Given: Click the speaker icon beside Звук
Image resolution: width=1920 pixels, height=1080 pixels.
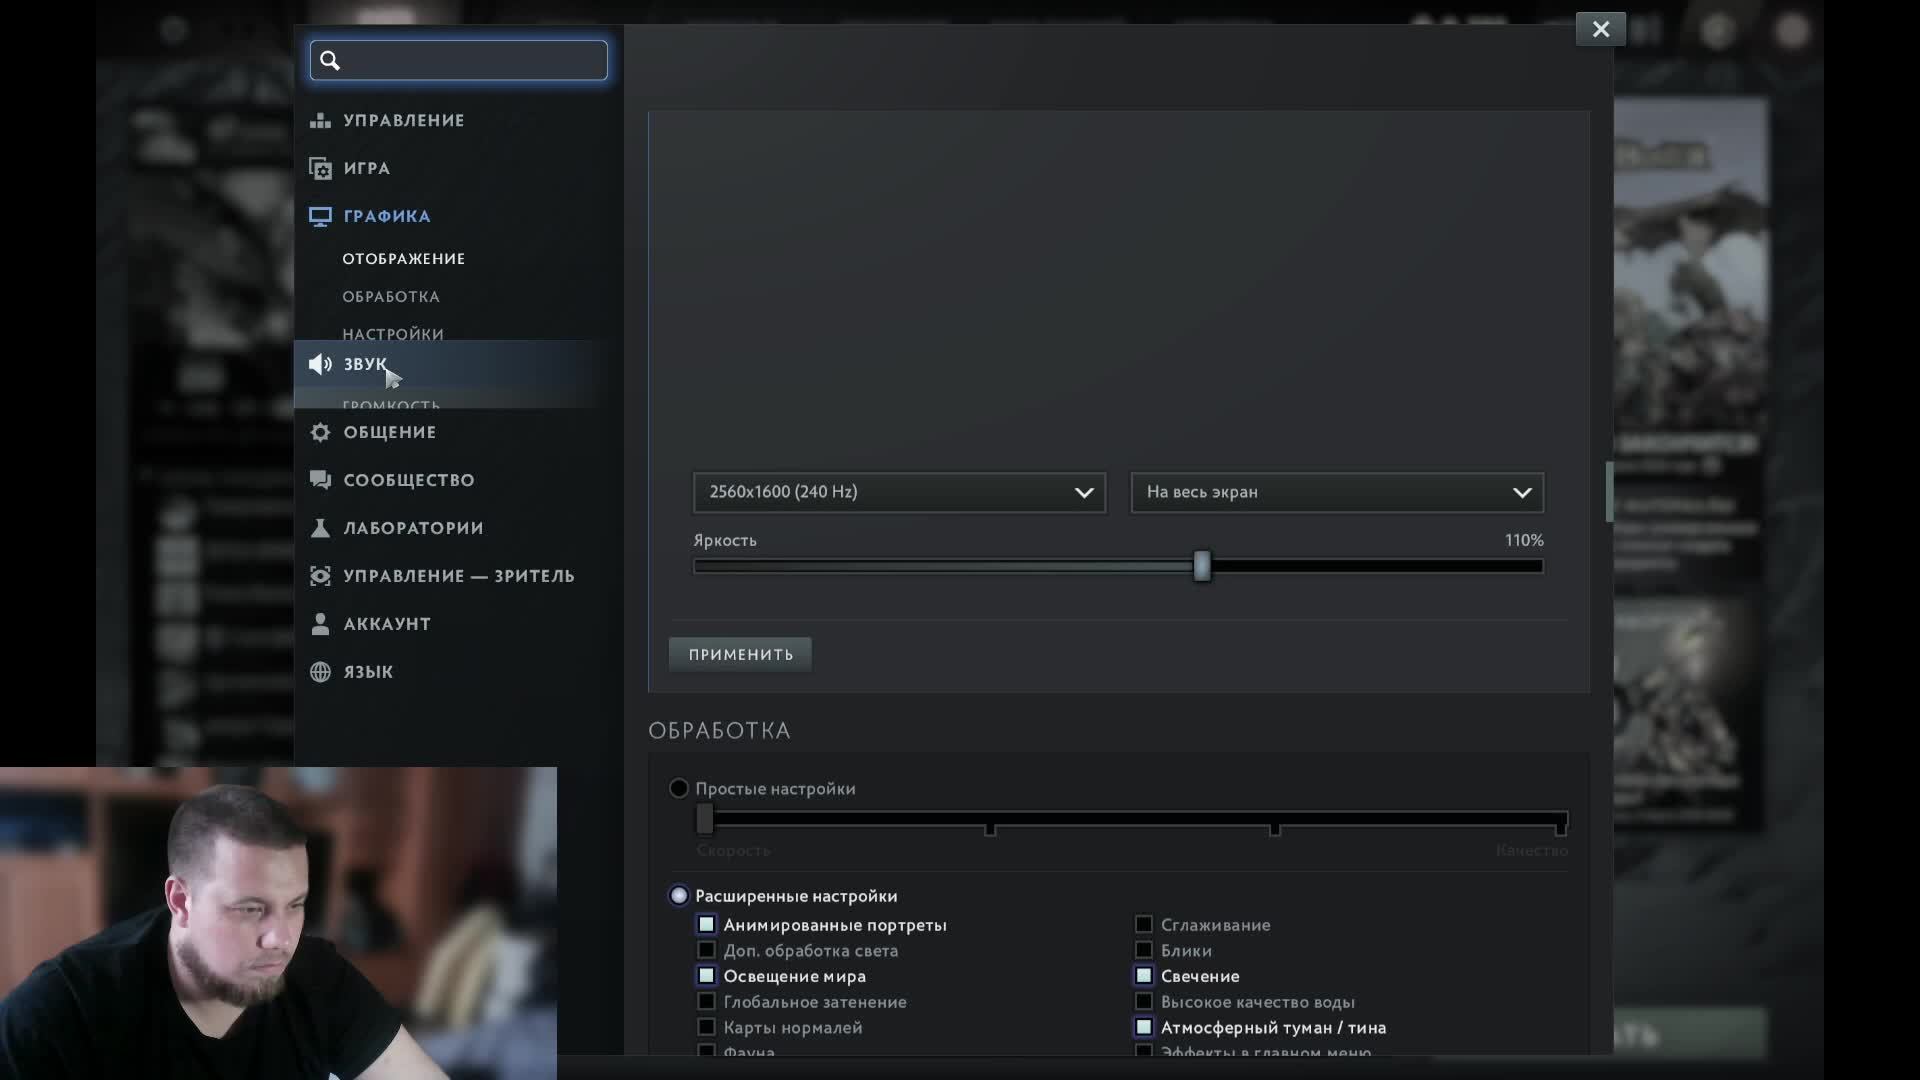Looking at the screenshot, I should (320, 364).
